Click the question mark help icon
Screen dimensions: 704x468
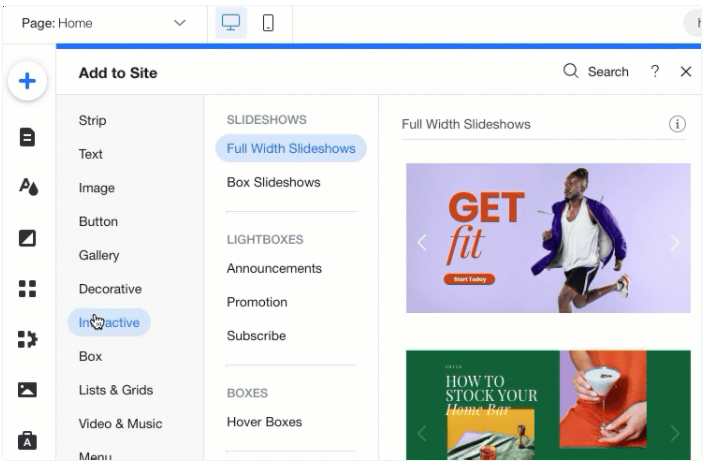coord(655,71)
